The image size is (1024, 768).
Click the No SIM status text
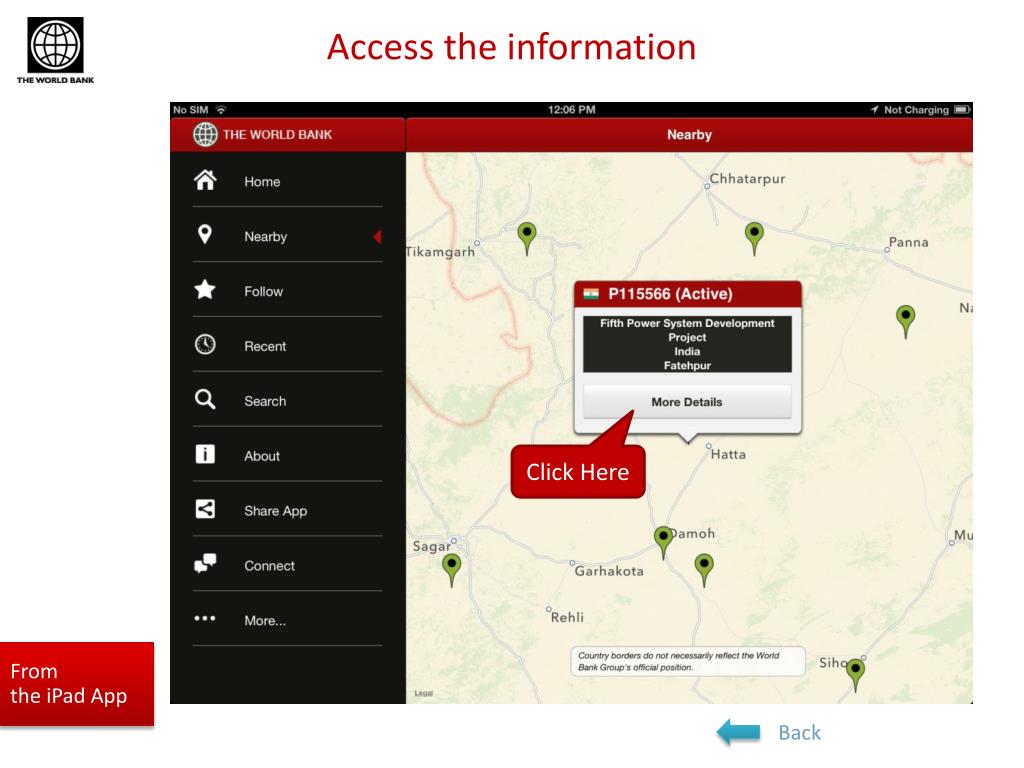click(191, 110)
